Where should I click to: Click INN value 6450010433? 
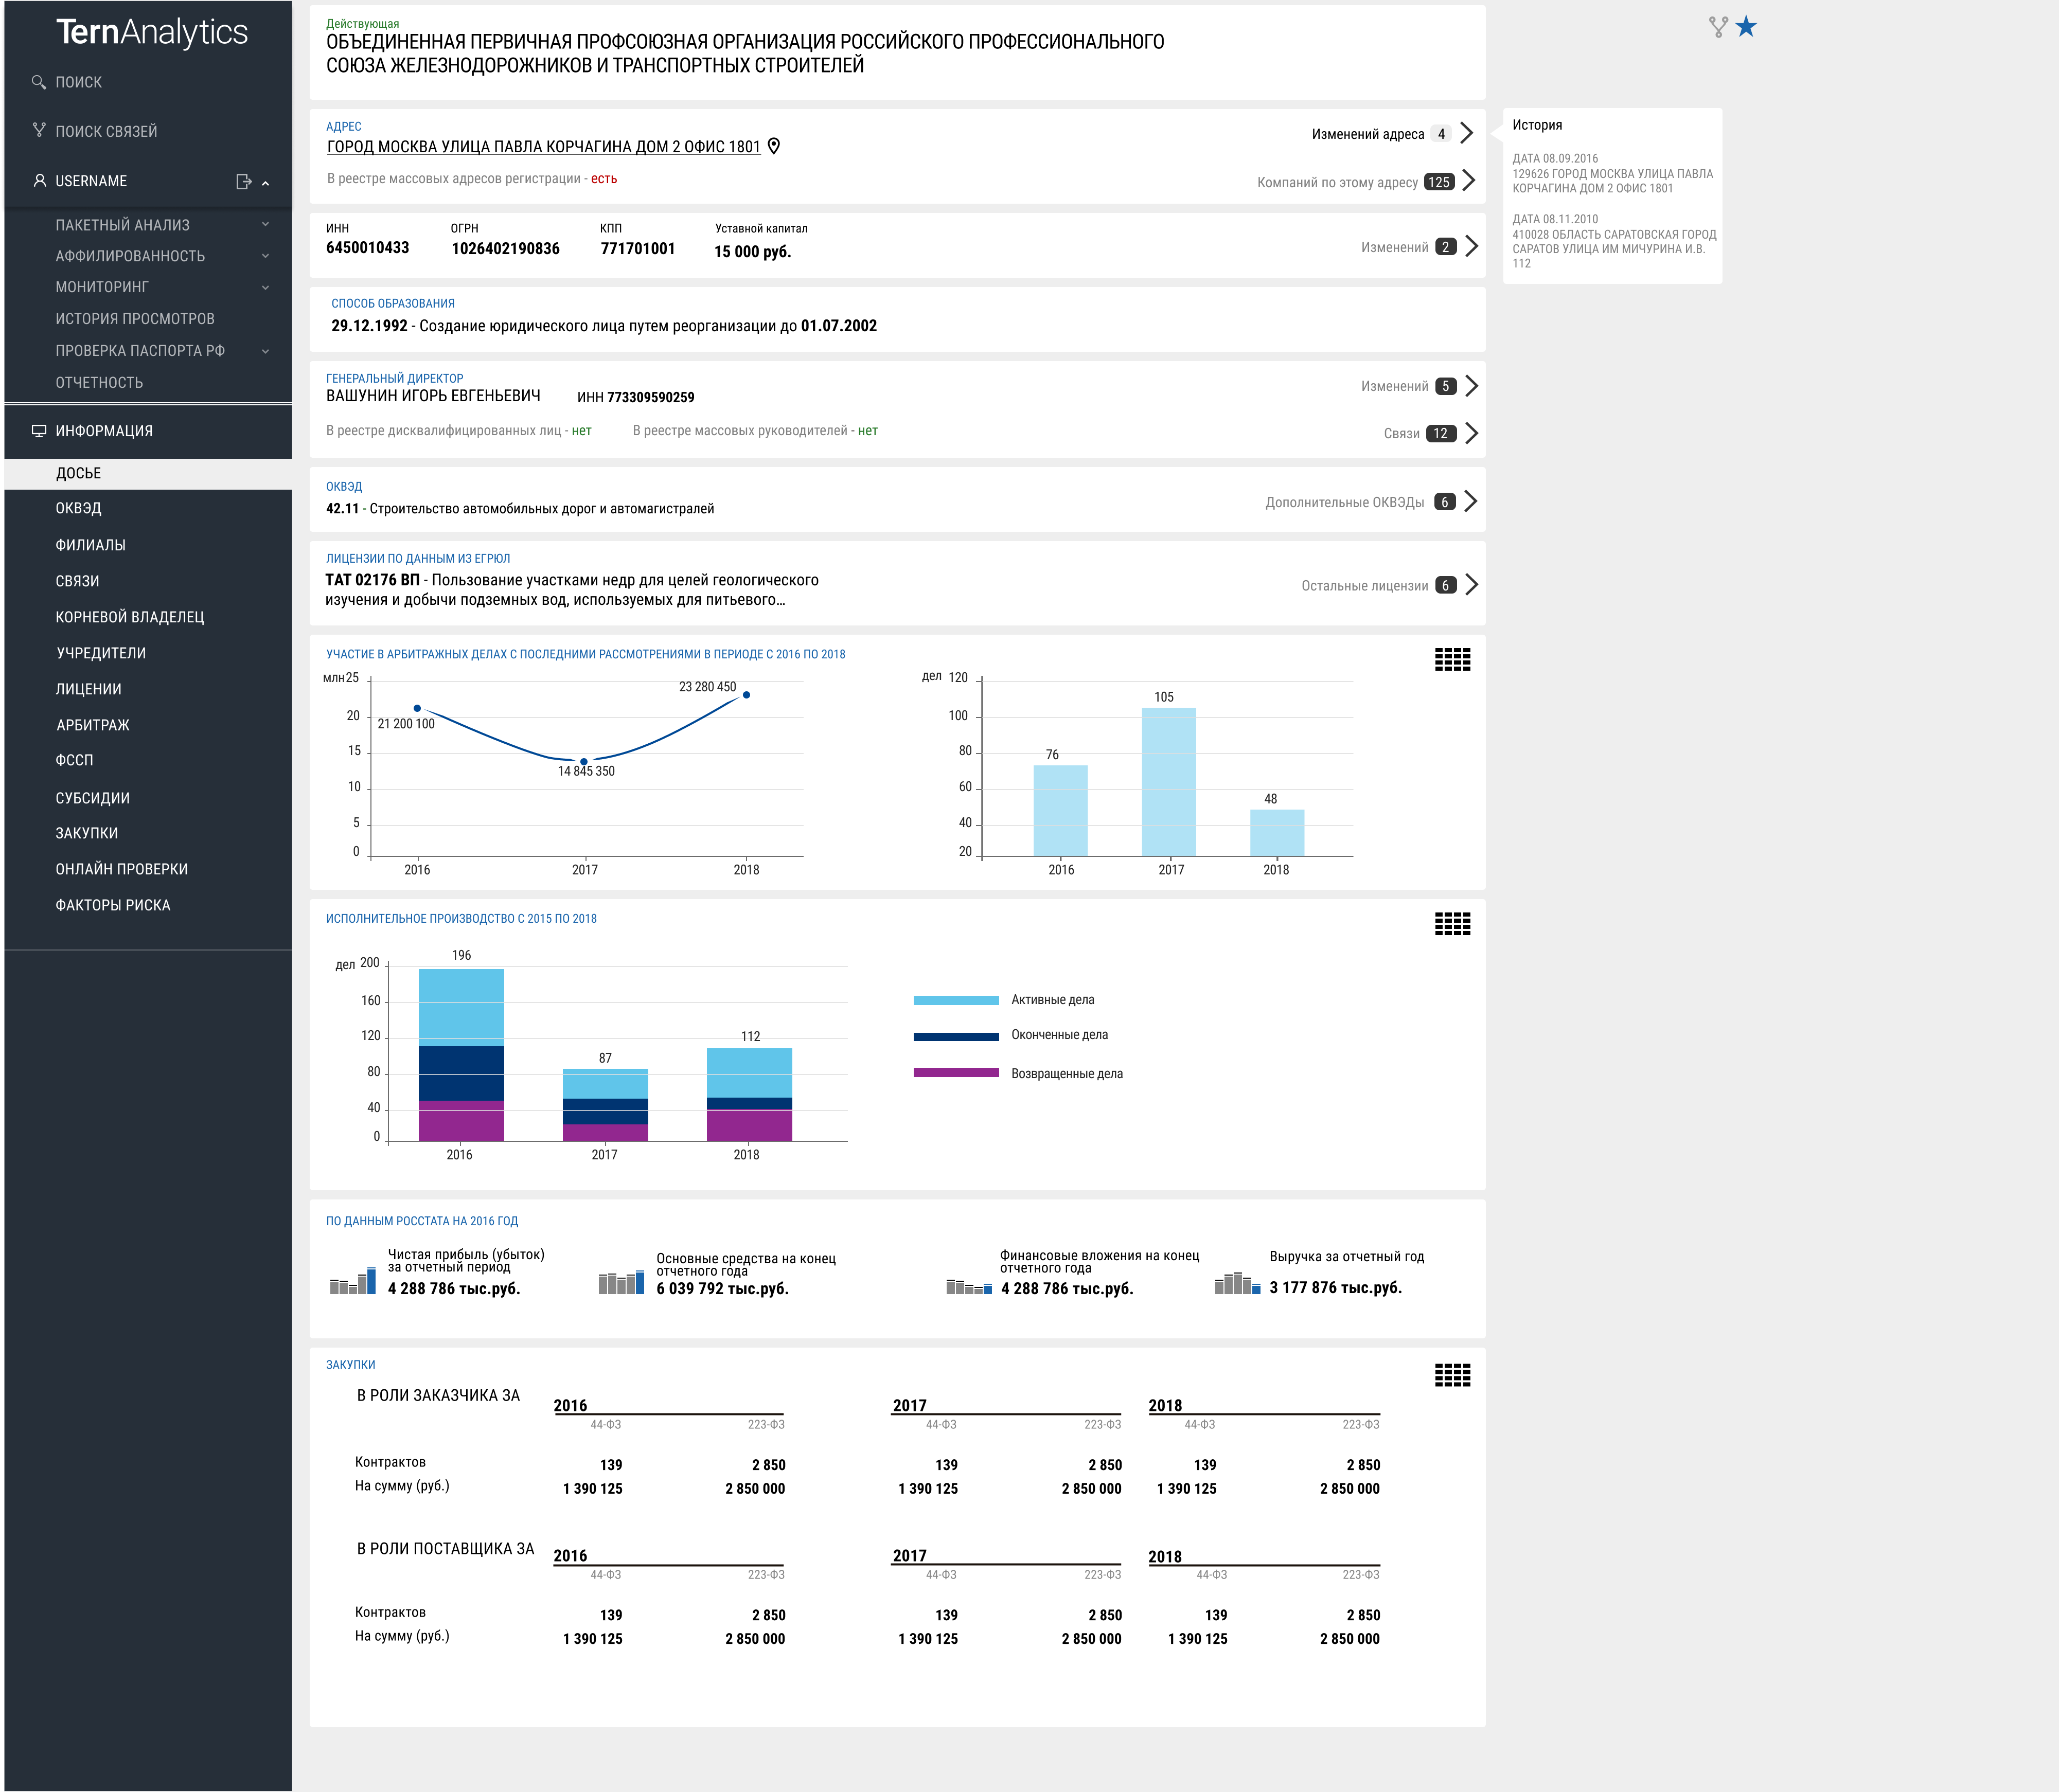click(x=367, y=248)
